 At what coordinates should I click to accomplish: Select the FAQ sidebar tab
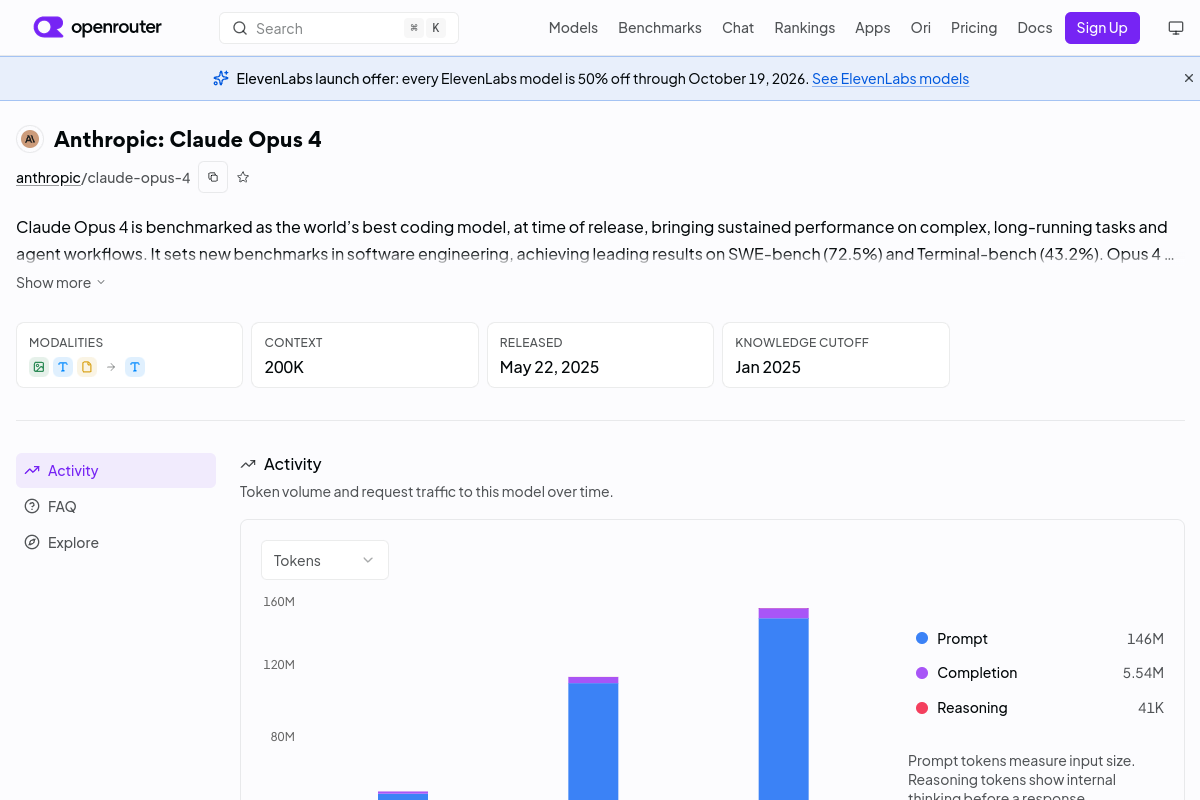(x=116, y=506)
